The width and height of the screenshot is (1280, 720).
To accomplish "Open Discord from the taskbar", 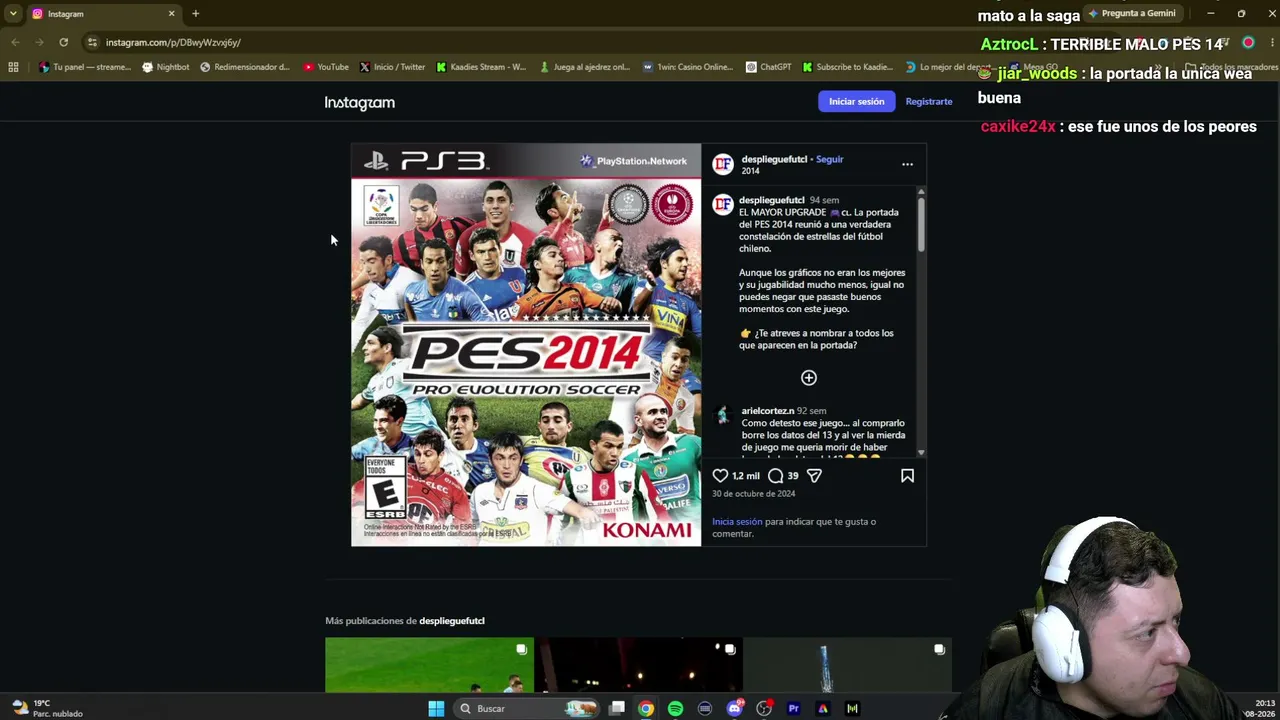I will coord(735,709).
